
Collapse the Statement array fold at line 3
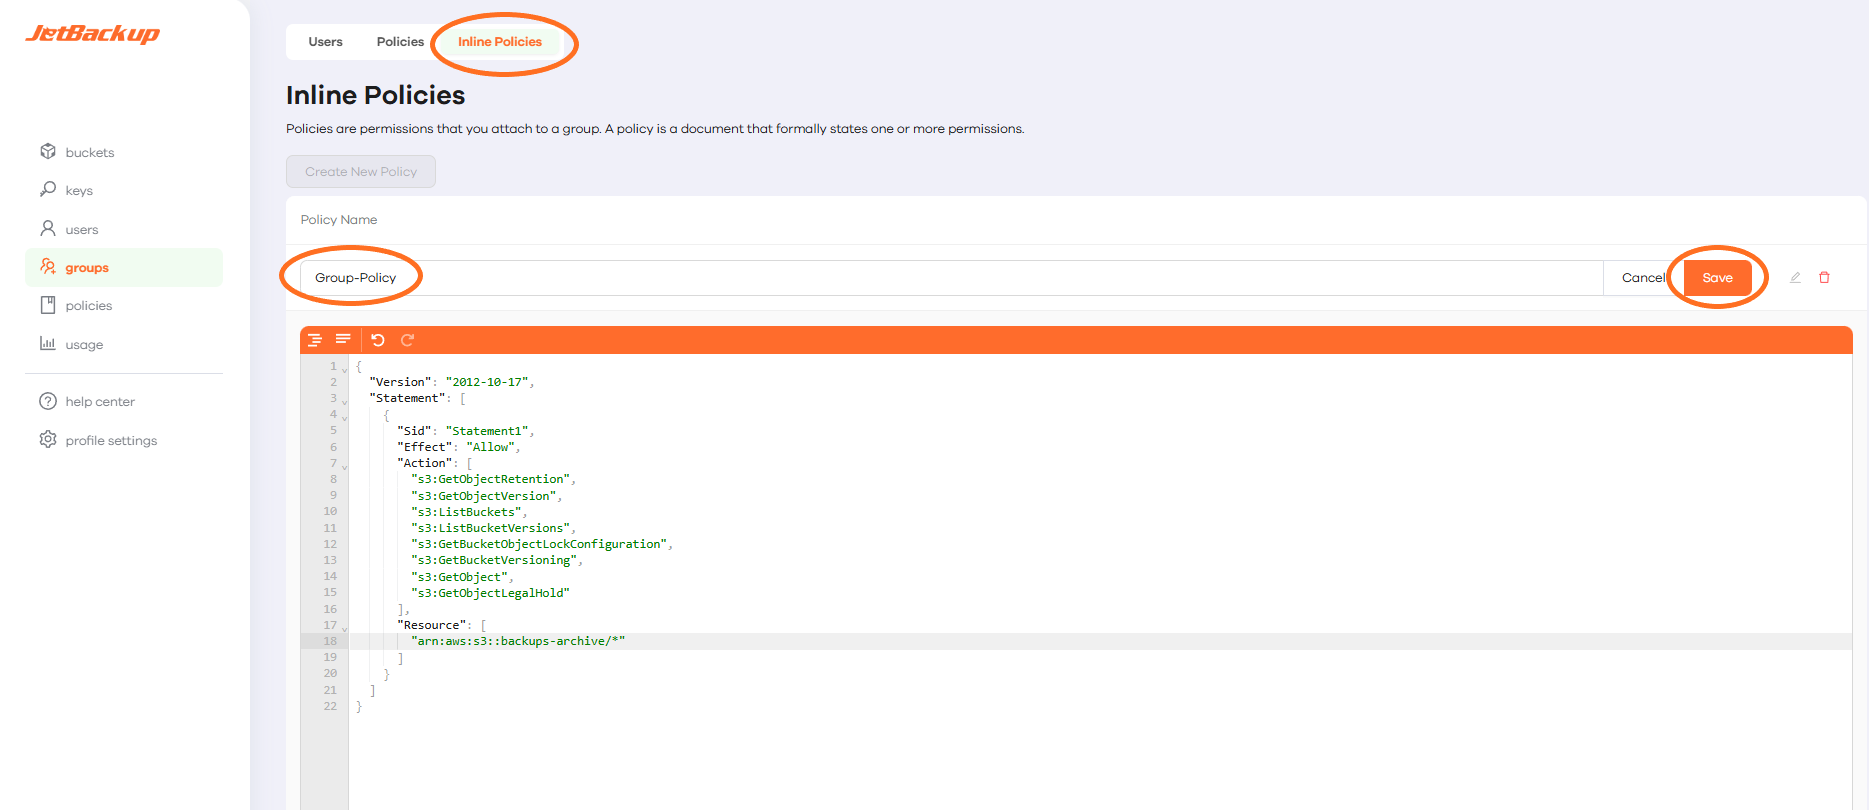(x=345, y=401)
